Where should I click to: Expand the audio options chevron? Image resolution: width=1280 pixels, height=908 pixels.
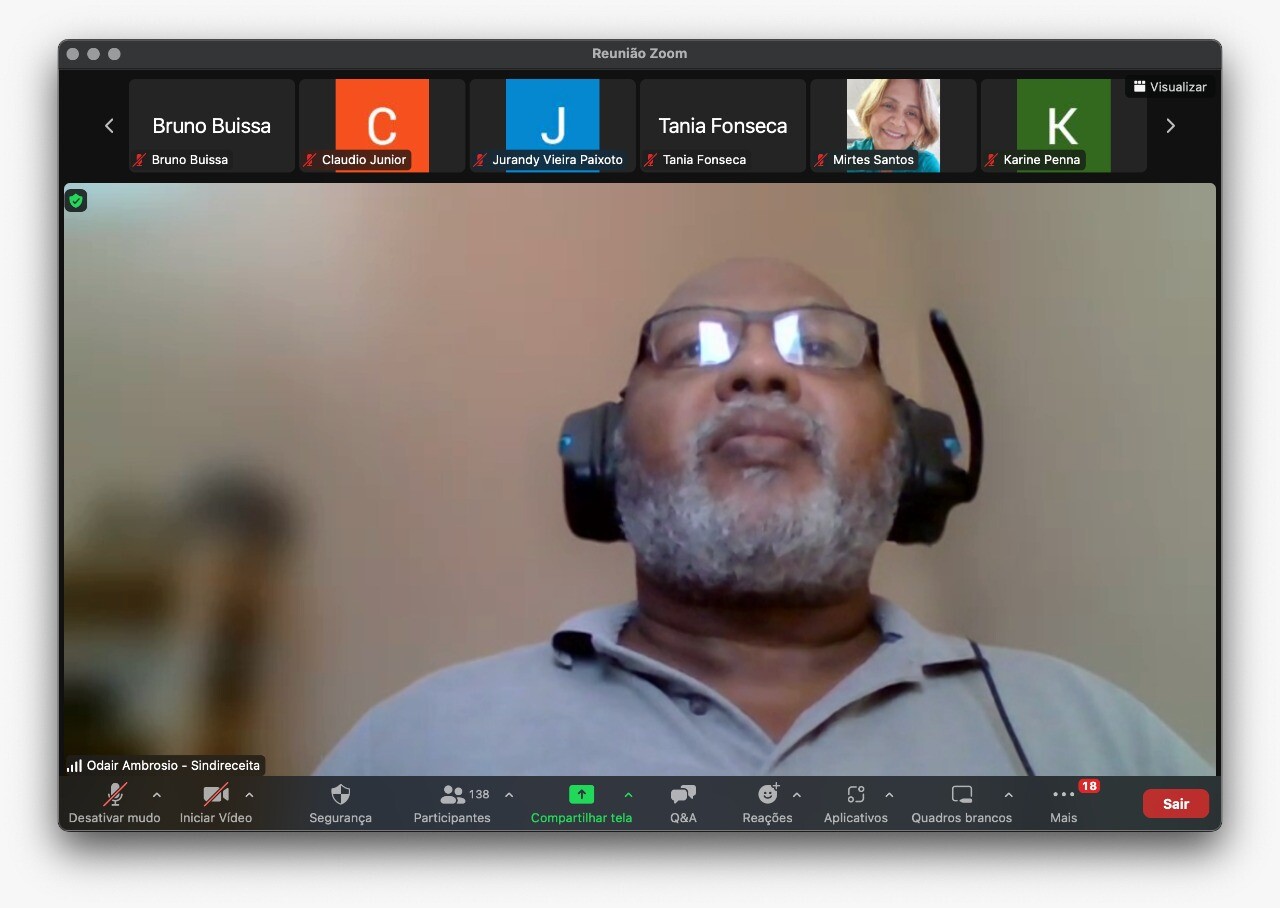click(157, 796)
